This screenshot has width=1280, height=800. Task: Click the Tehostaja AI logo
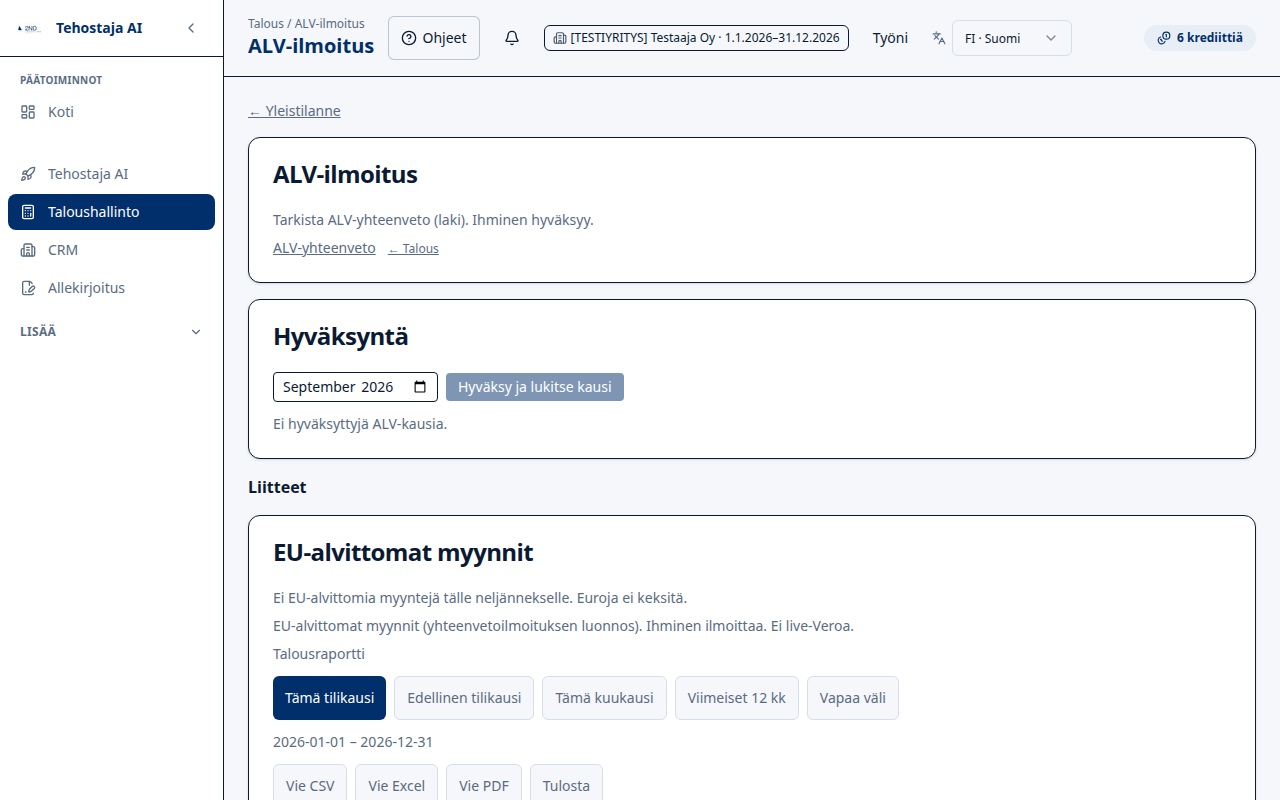point(29,28)
